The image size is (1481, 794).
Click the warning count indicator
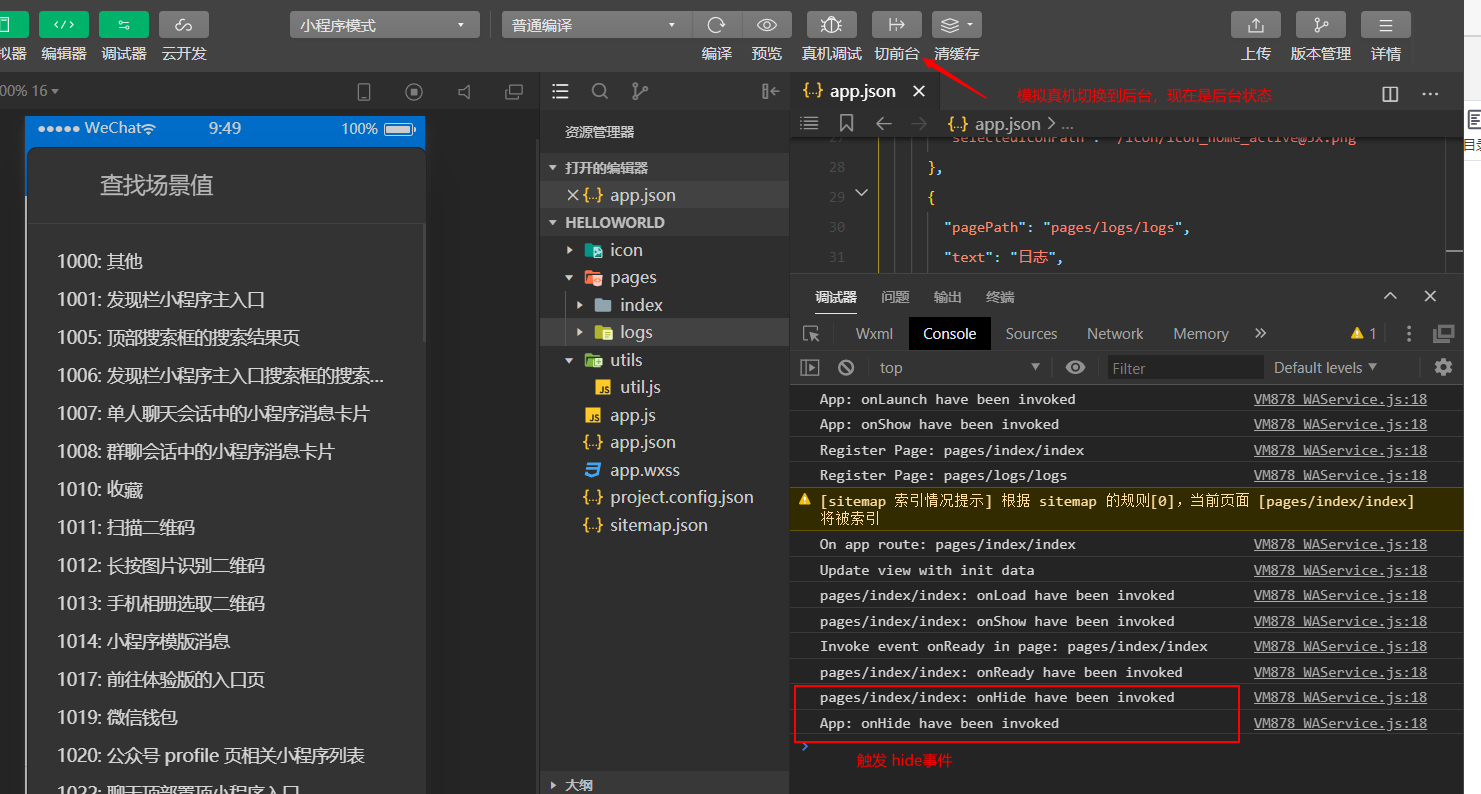click(x=1364, y=334)
